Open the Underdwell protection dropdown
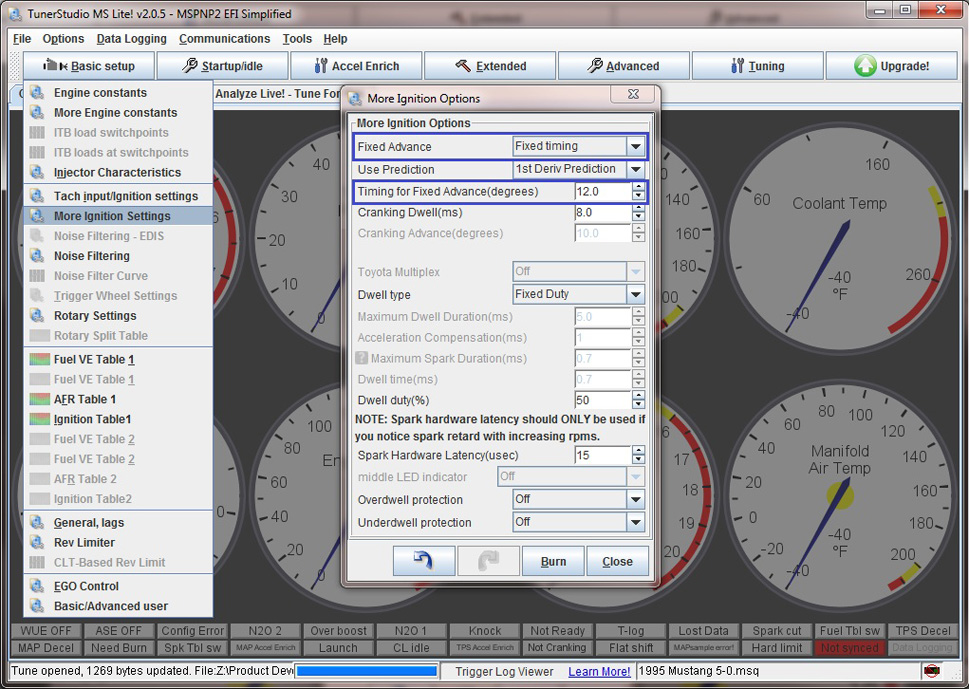This screenshot has height=689, width=969. (635, 522)
